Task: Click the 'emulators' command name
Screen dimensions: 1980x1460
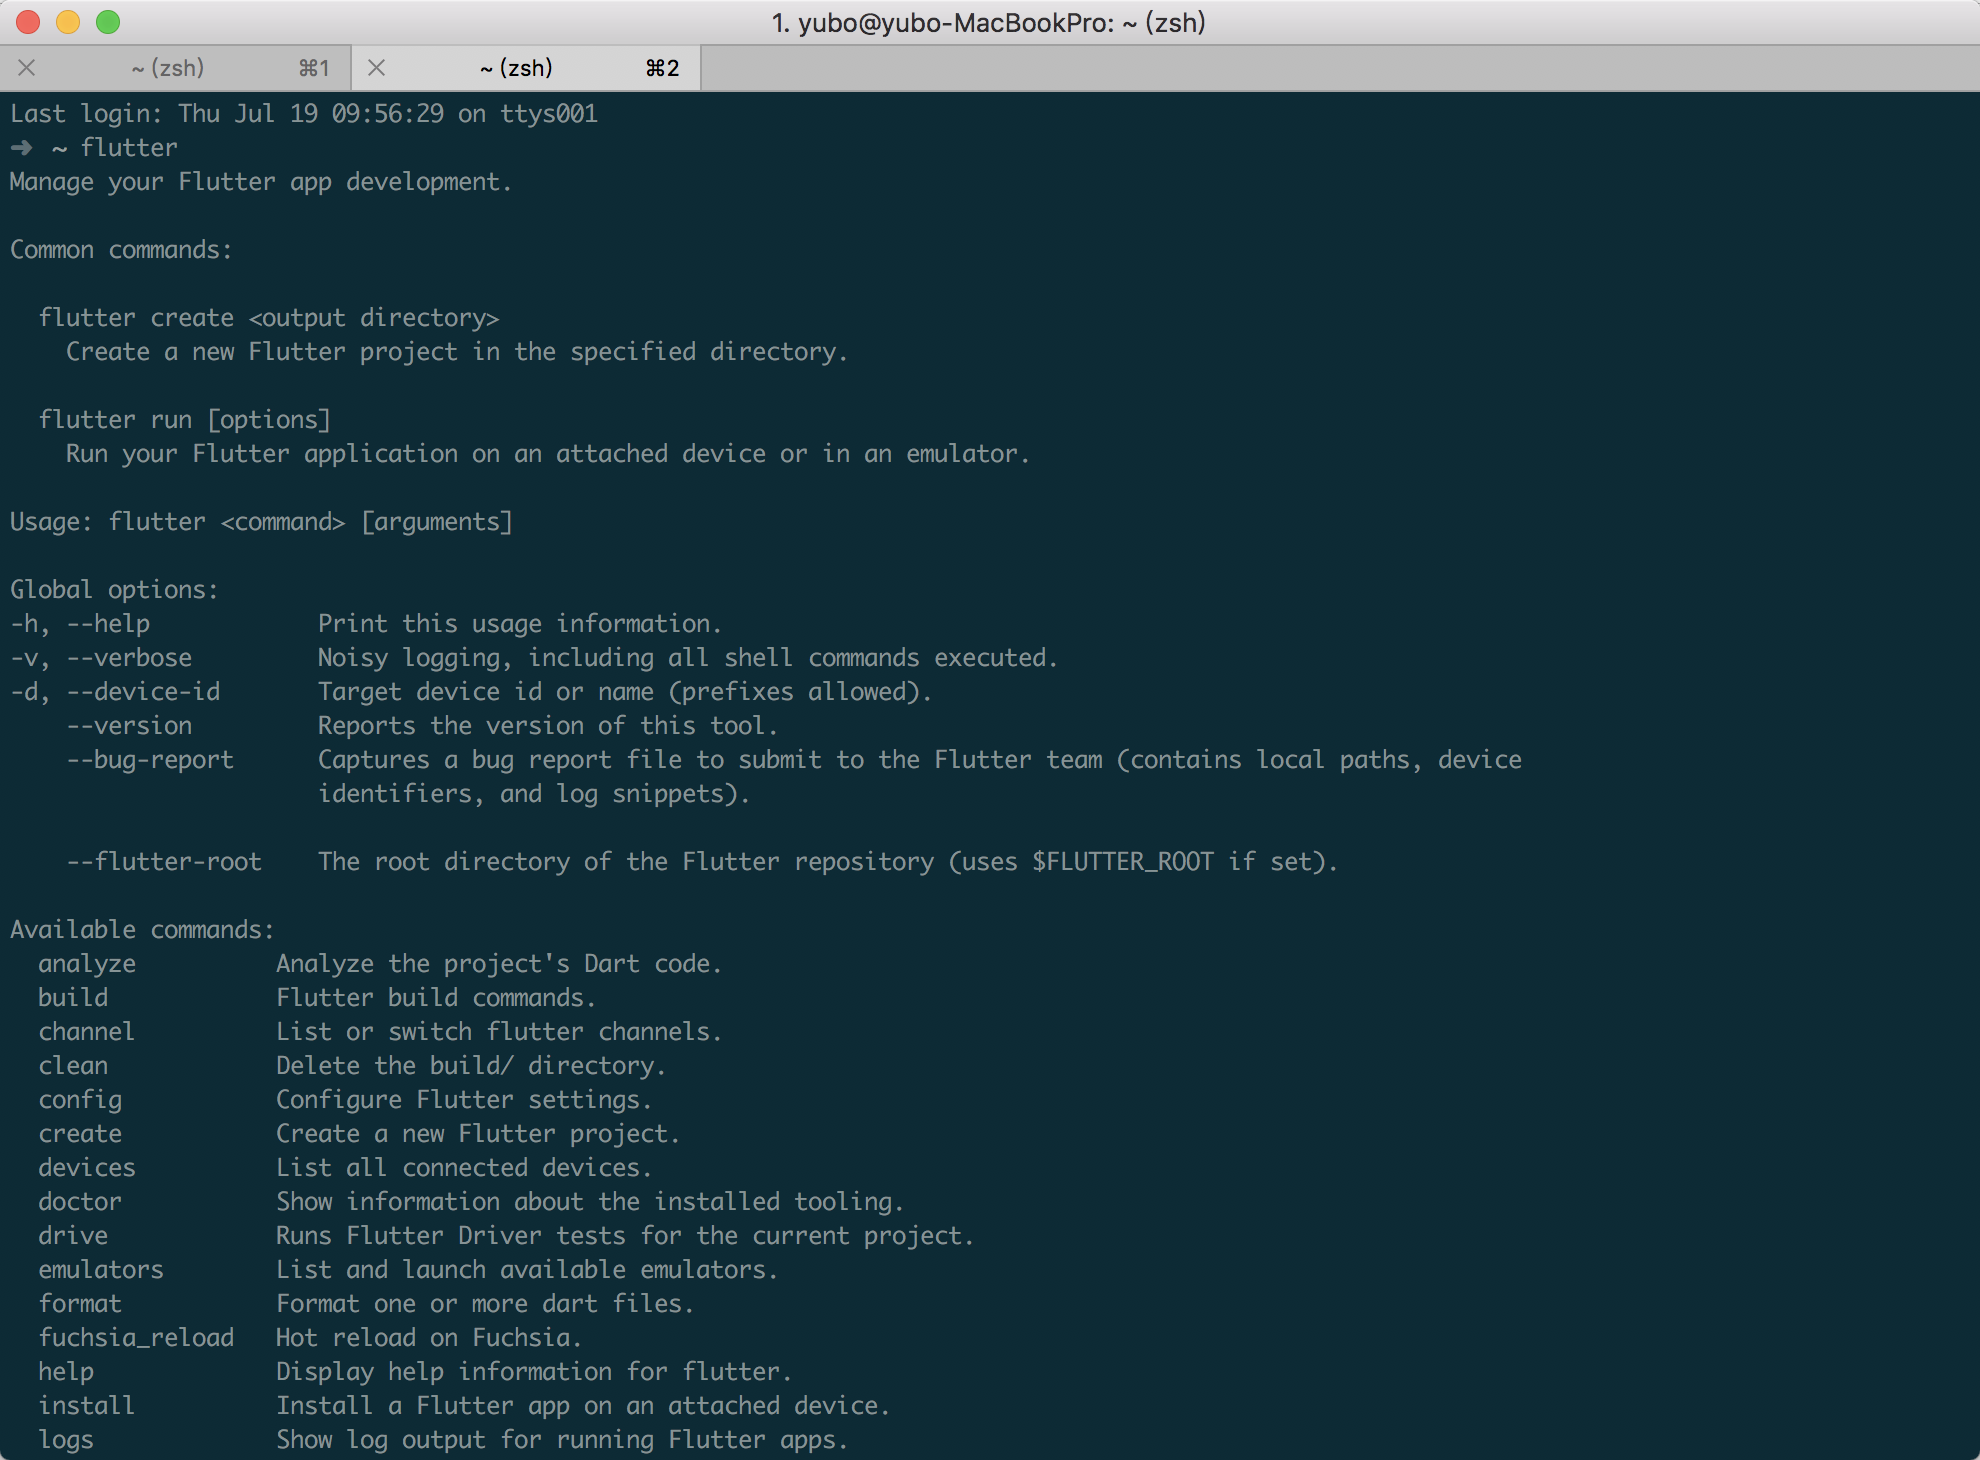Action: [101, 1270]
